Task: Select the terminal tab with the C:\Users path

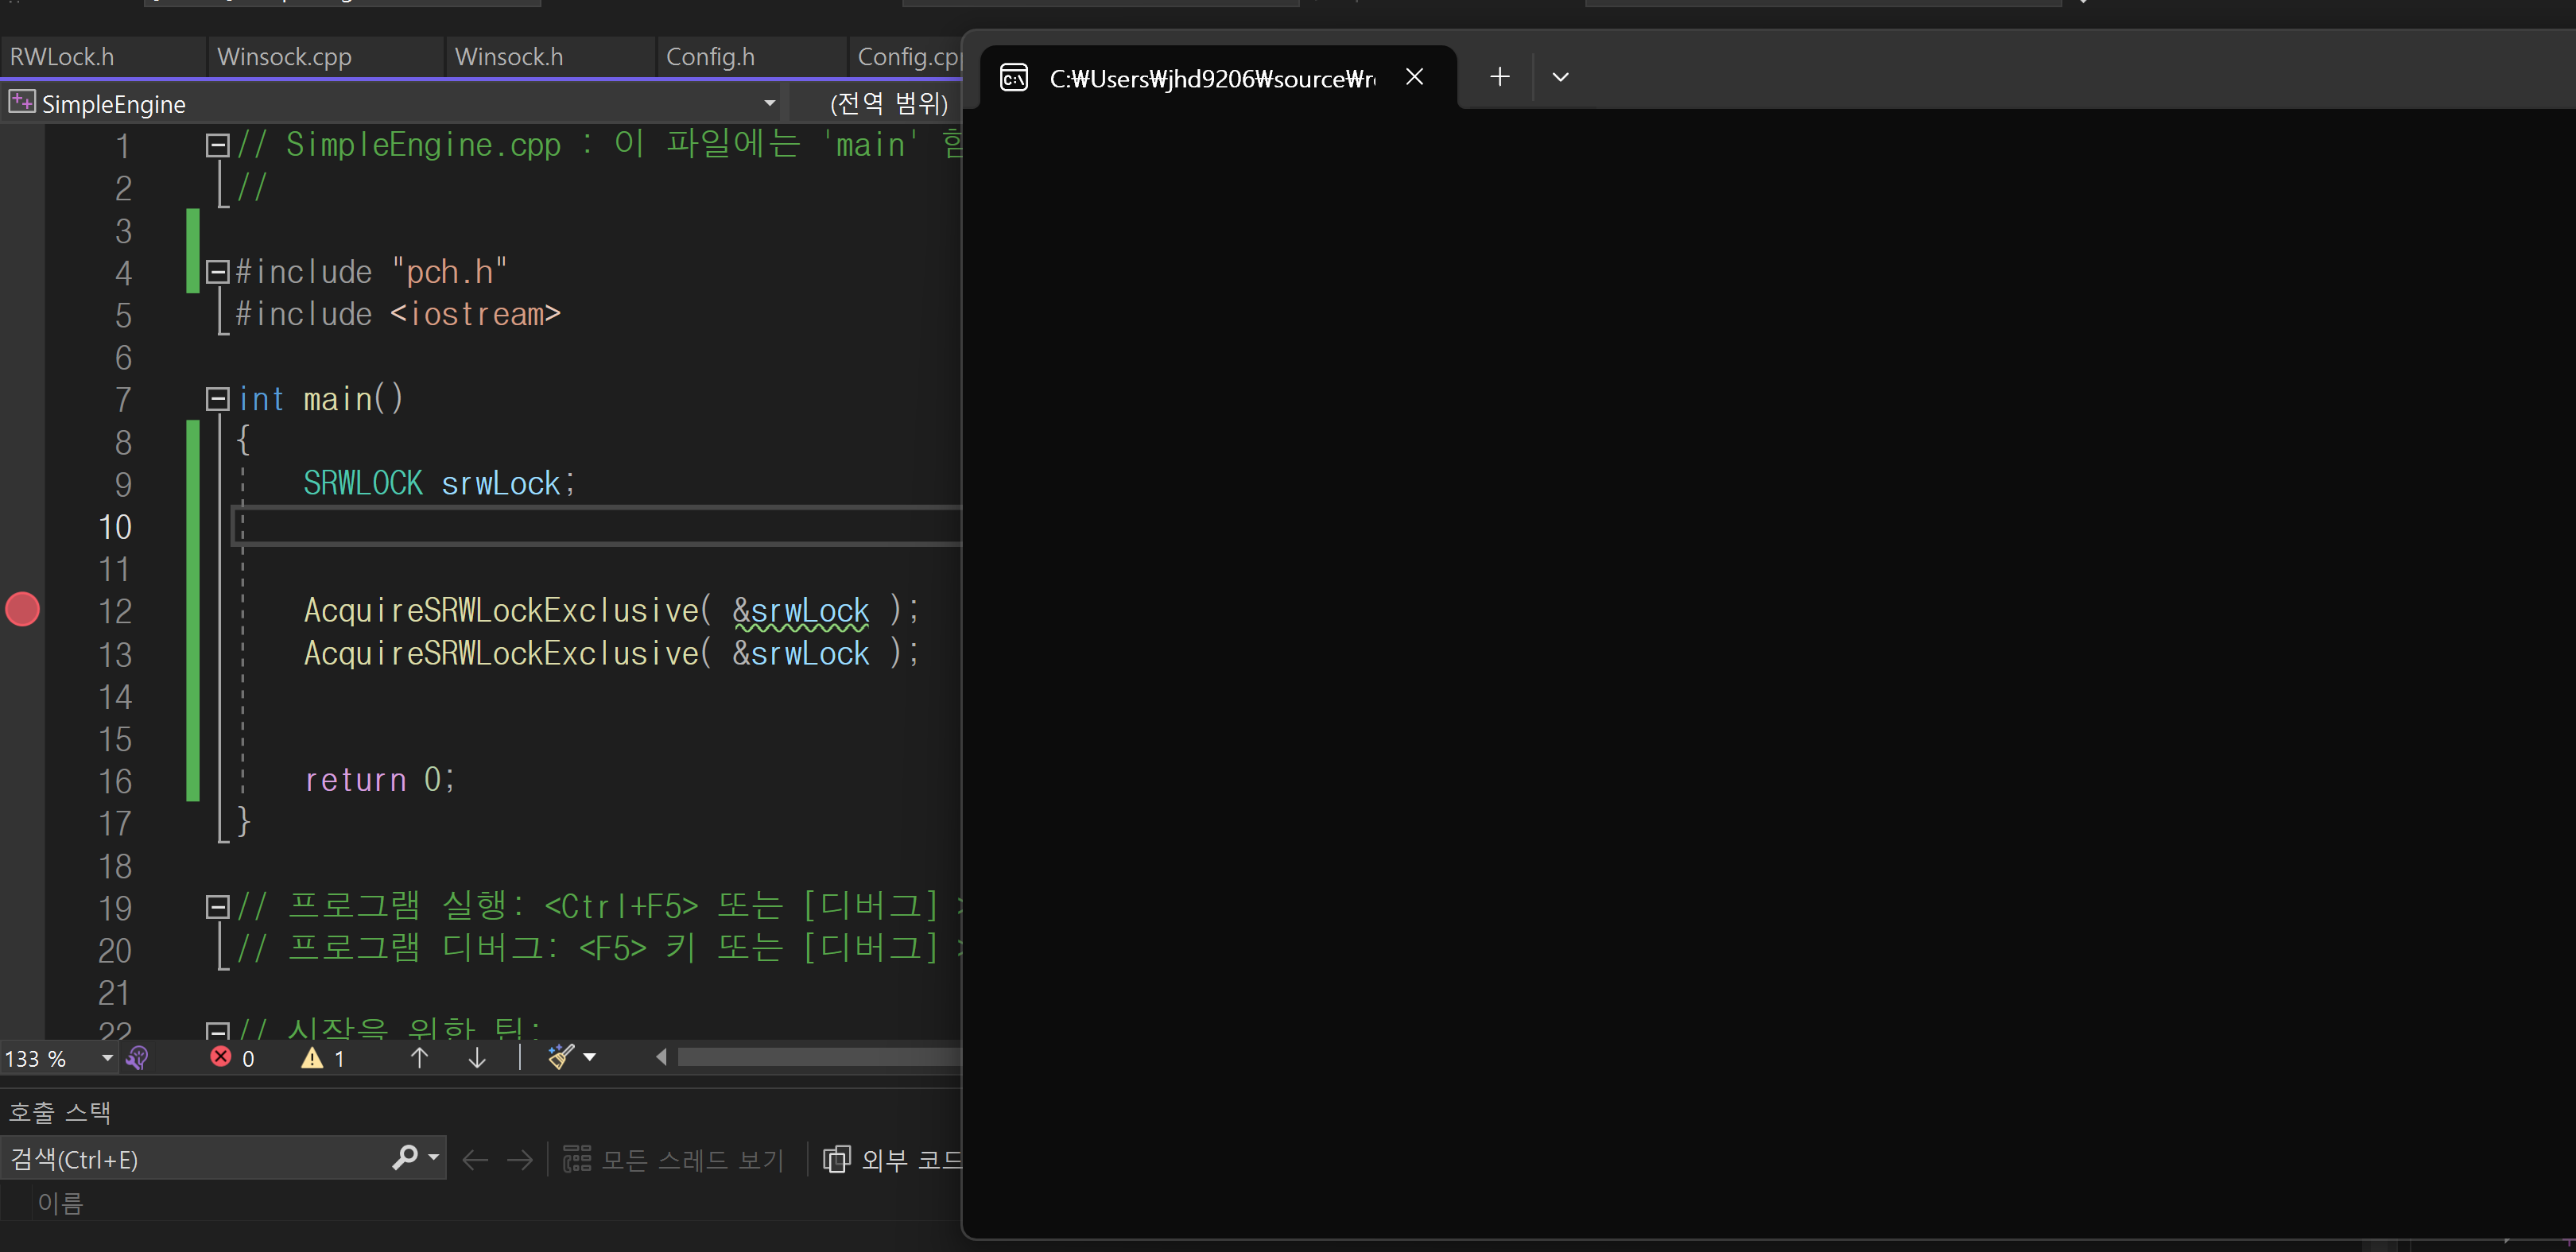Action: 1212,78
